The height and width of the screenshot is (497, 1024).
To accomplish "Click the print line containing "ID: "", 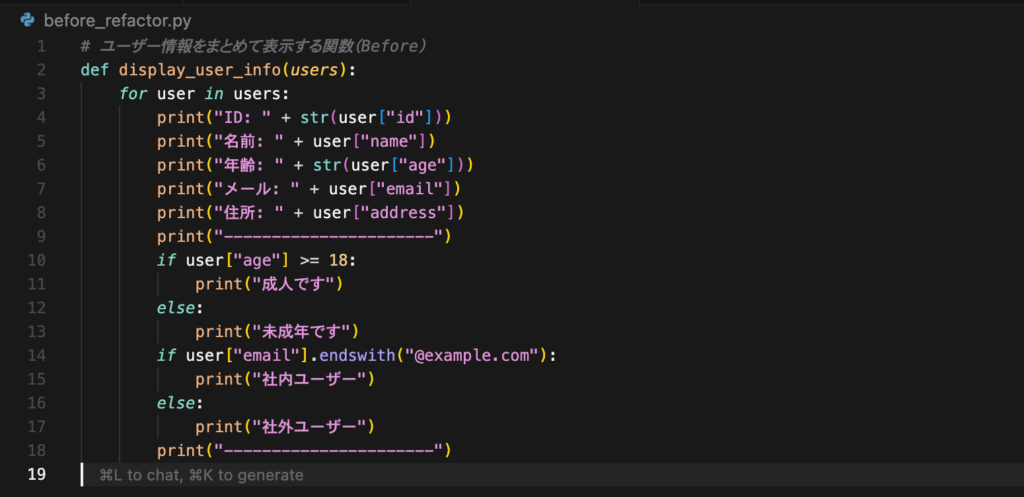I will 304,118.
